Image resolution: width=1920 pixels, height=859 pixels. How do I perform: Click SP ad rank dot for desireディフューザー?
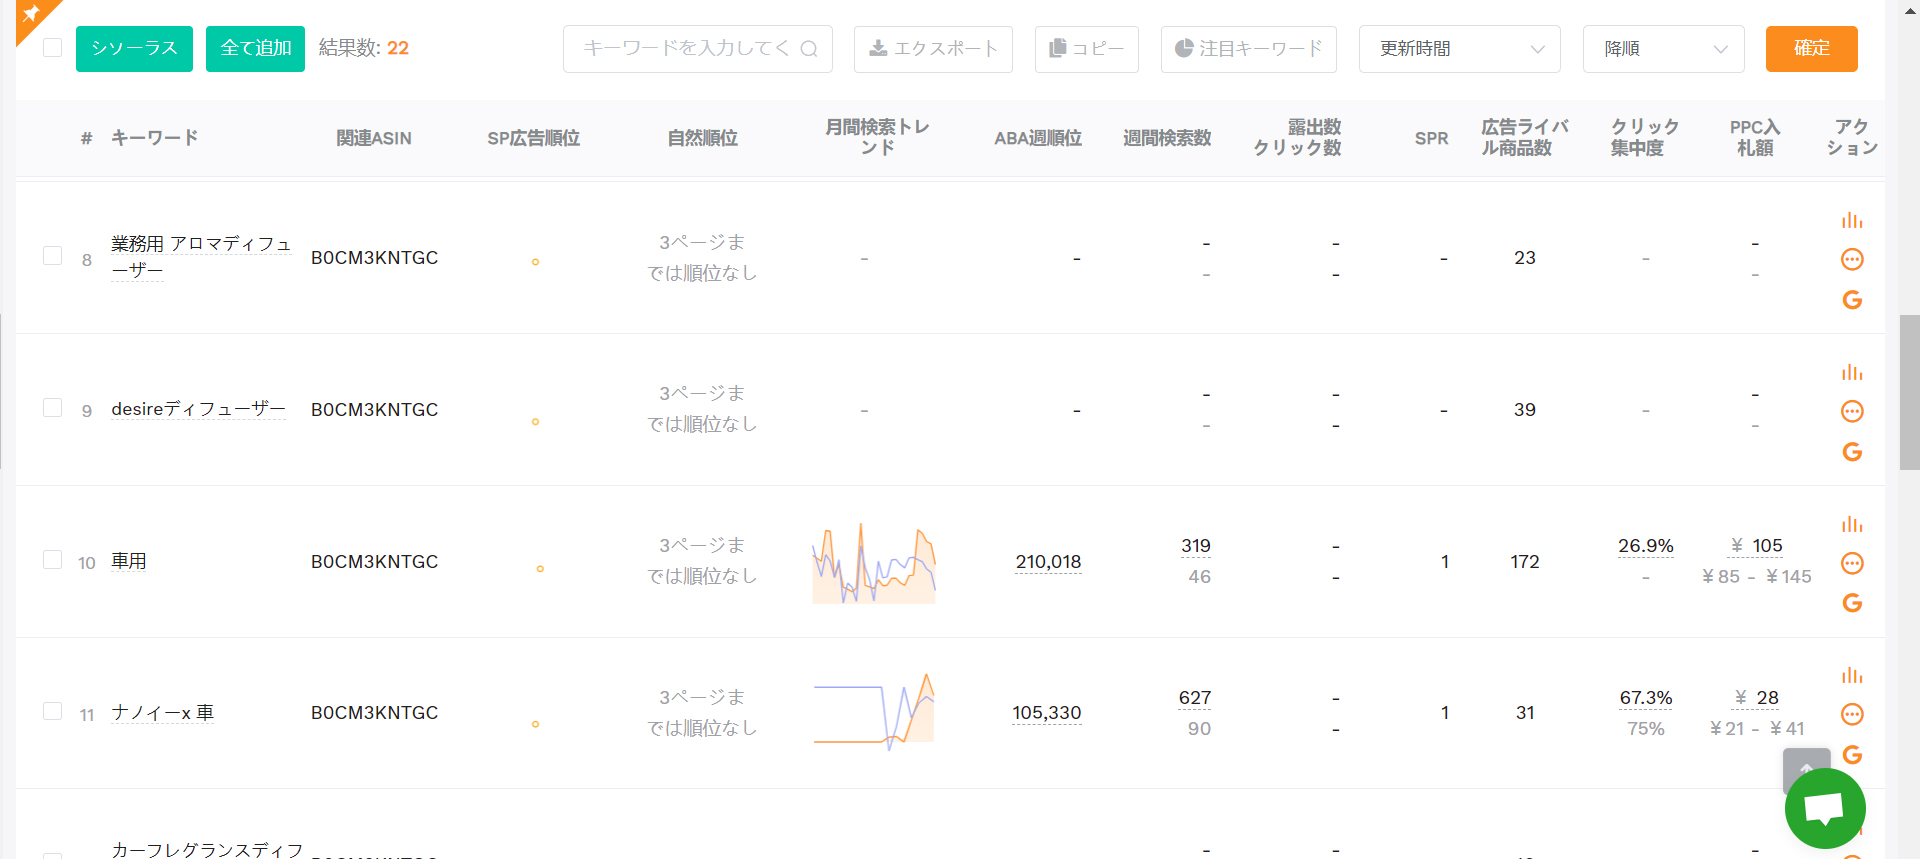[x=536, y=422]
